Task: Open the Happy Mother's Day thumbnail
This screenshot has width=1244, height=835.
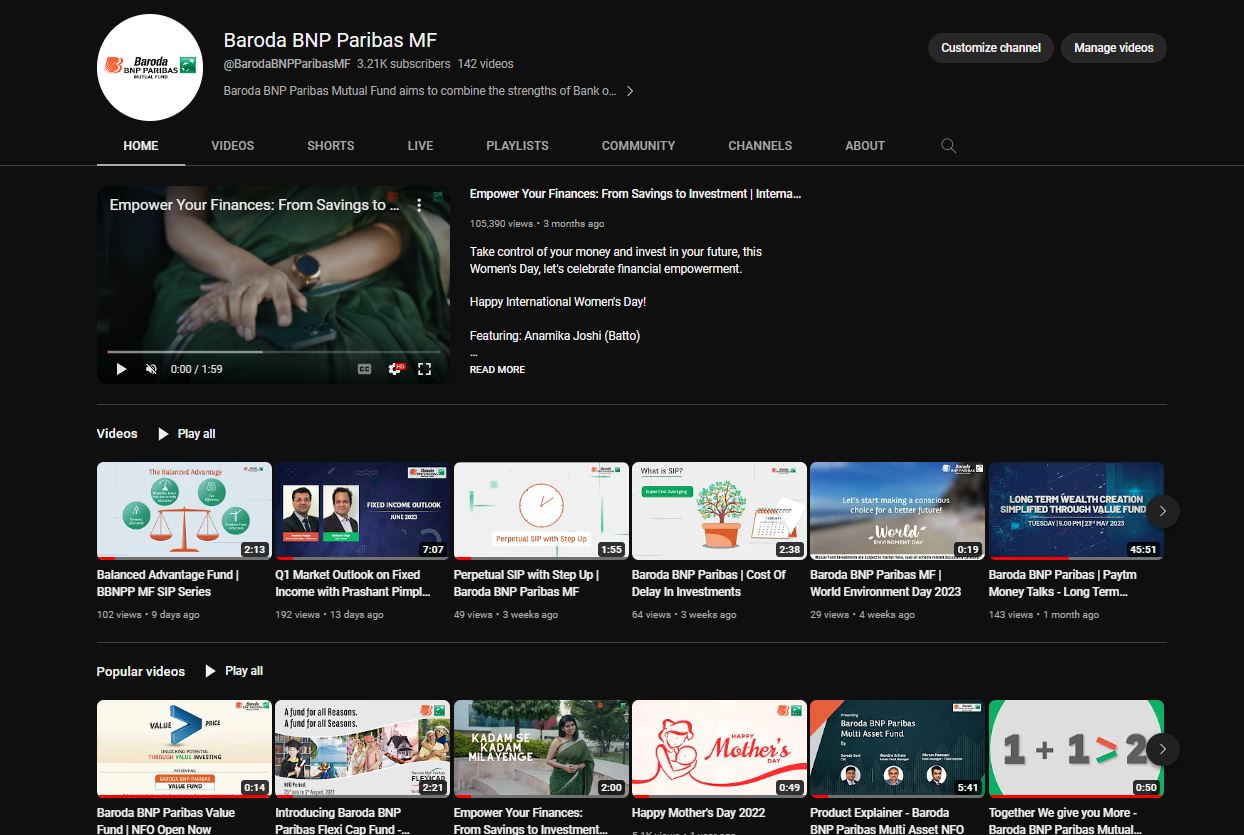Action: [719, 748]
